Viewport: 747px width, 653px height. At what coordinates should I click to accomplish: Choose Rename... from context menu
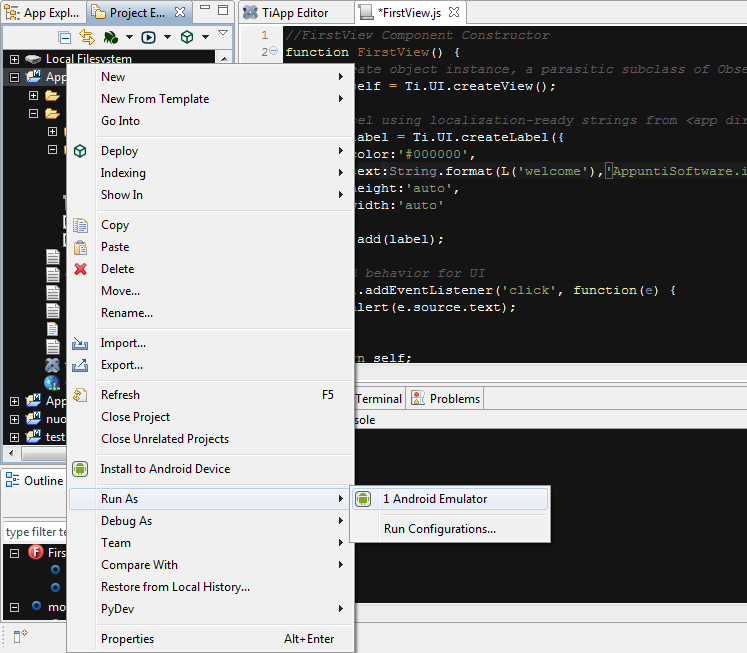211,312
